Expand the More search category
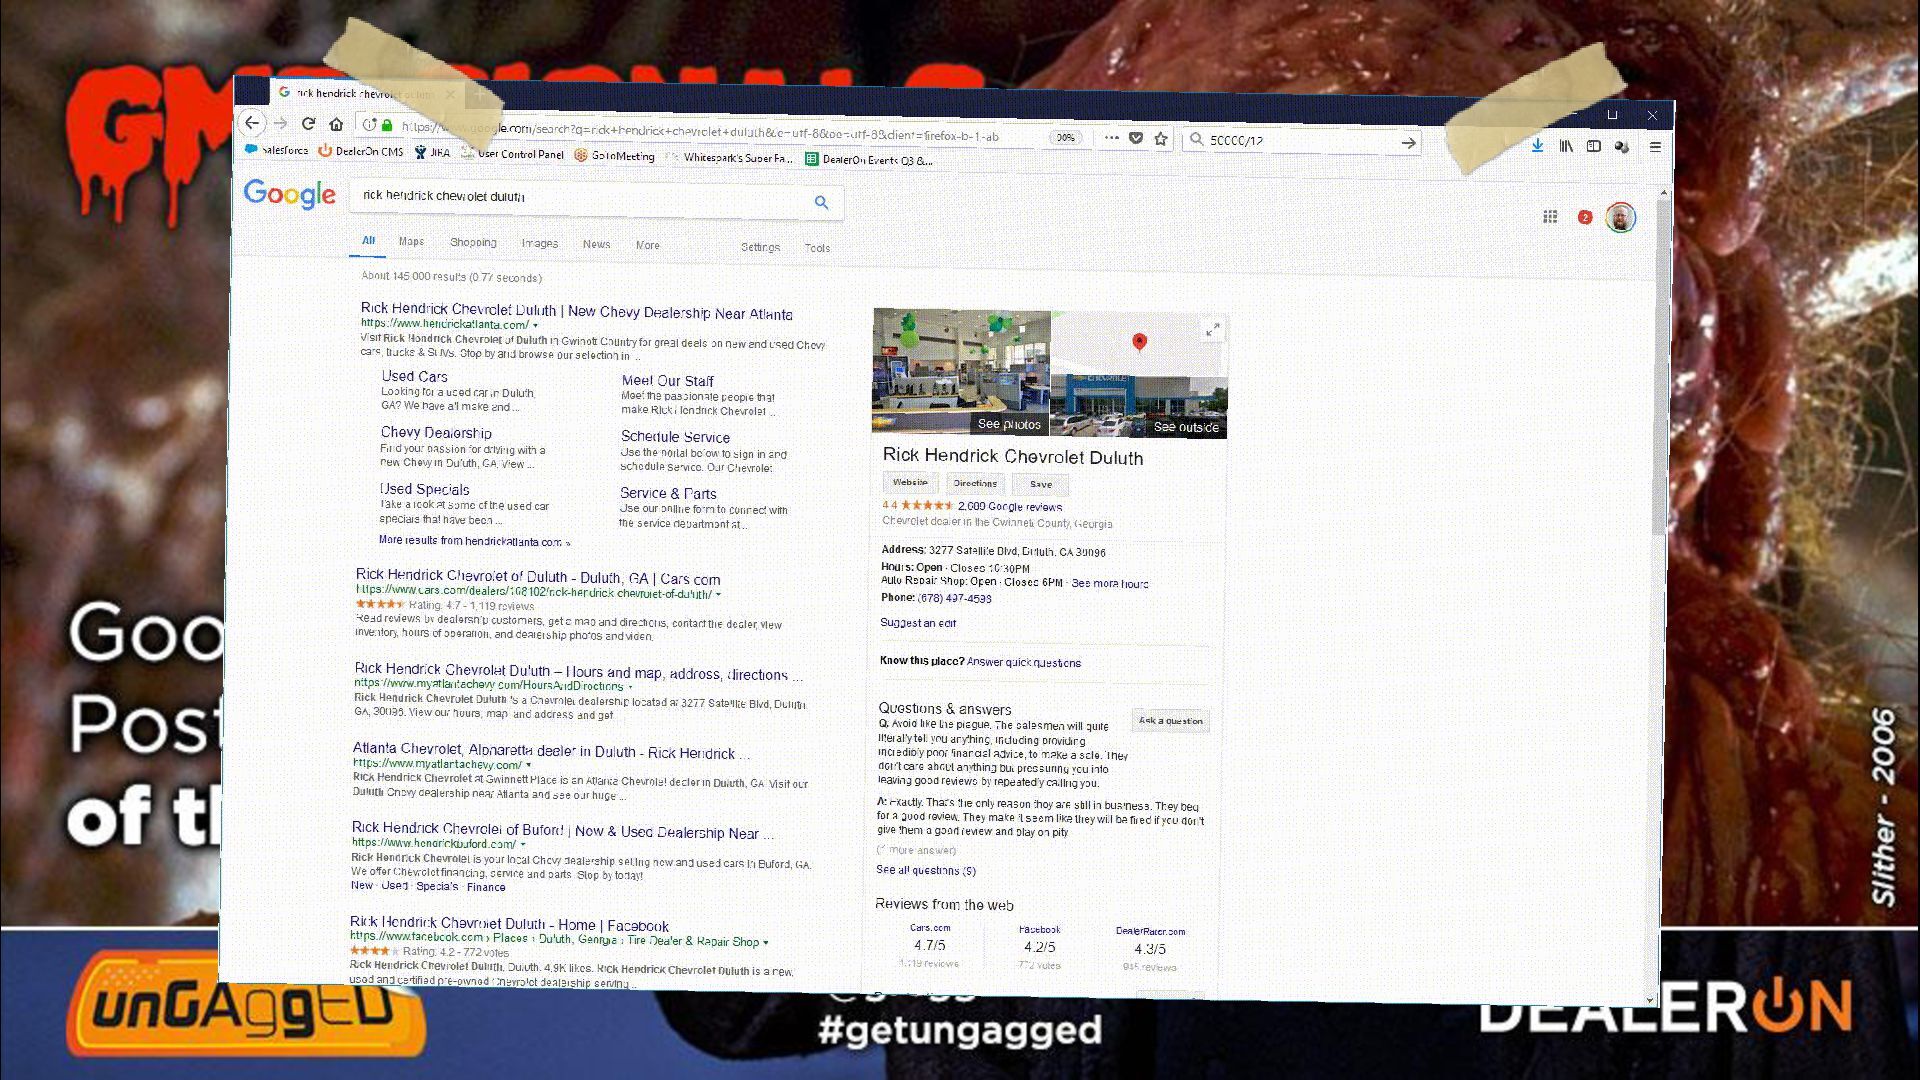This screenshot has height=1080, width=1920. pos(648,245)
